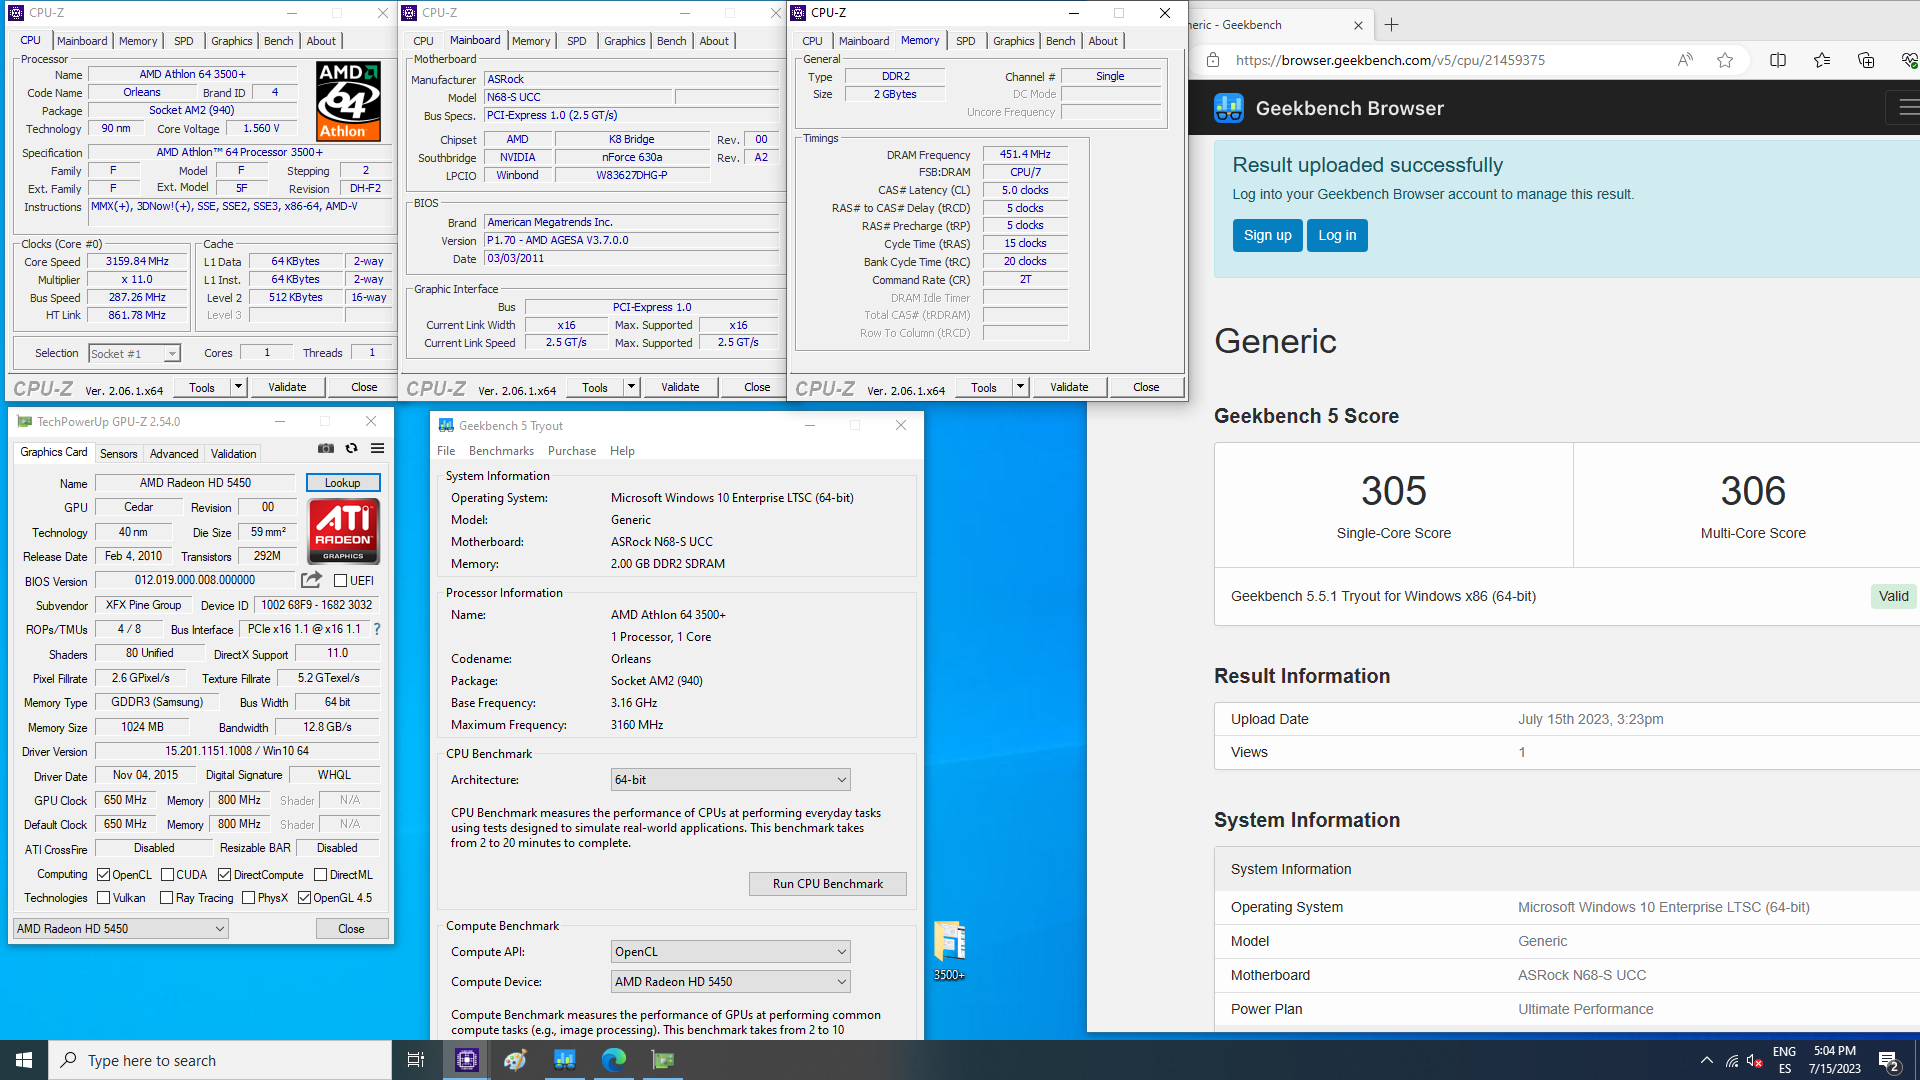Open Microsoft Edge taskbar icon

click(614, 1060)
